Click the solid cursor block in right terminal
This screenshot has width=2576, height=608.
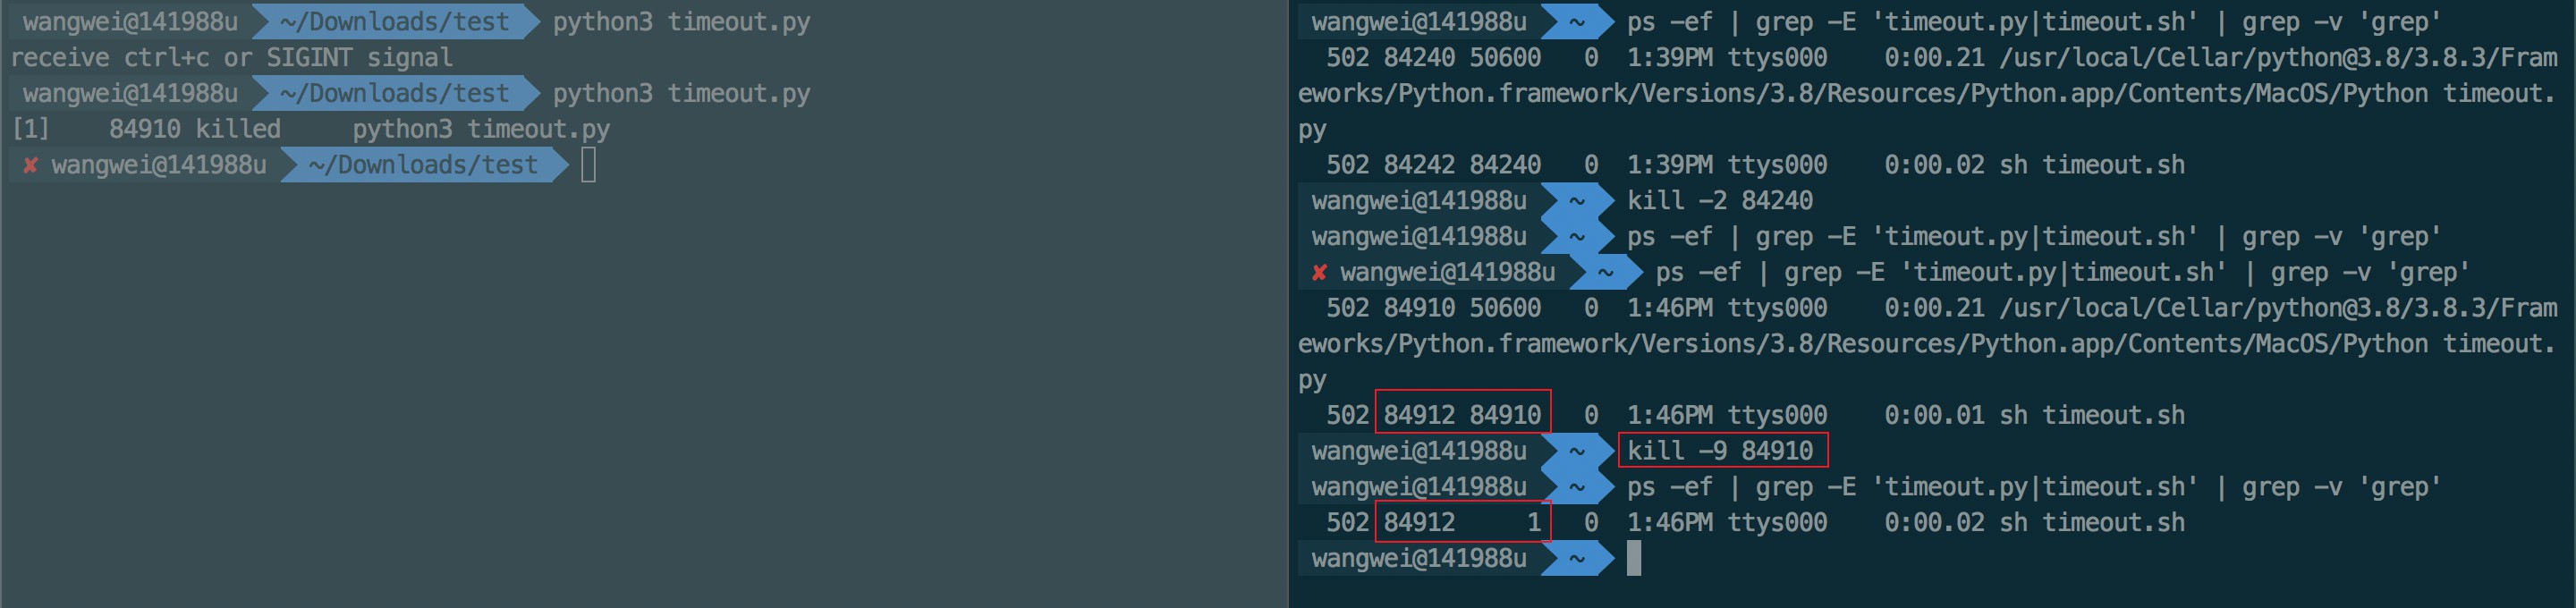pyautogui.click(x=1633, y=558)
